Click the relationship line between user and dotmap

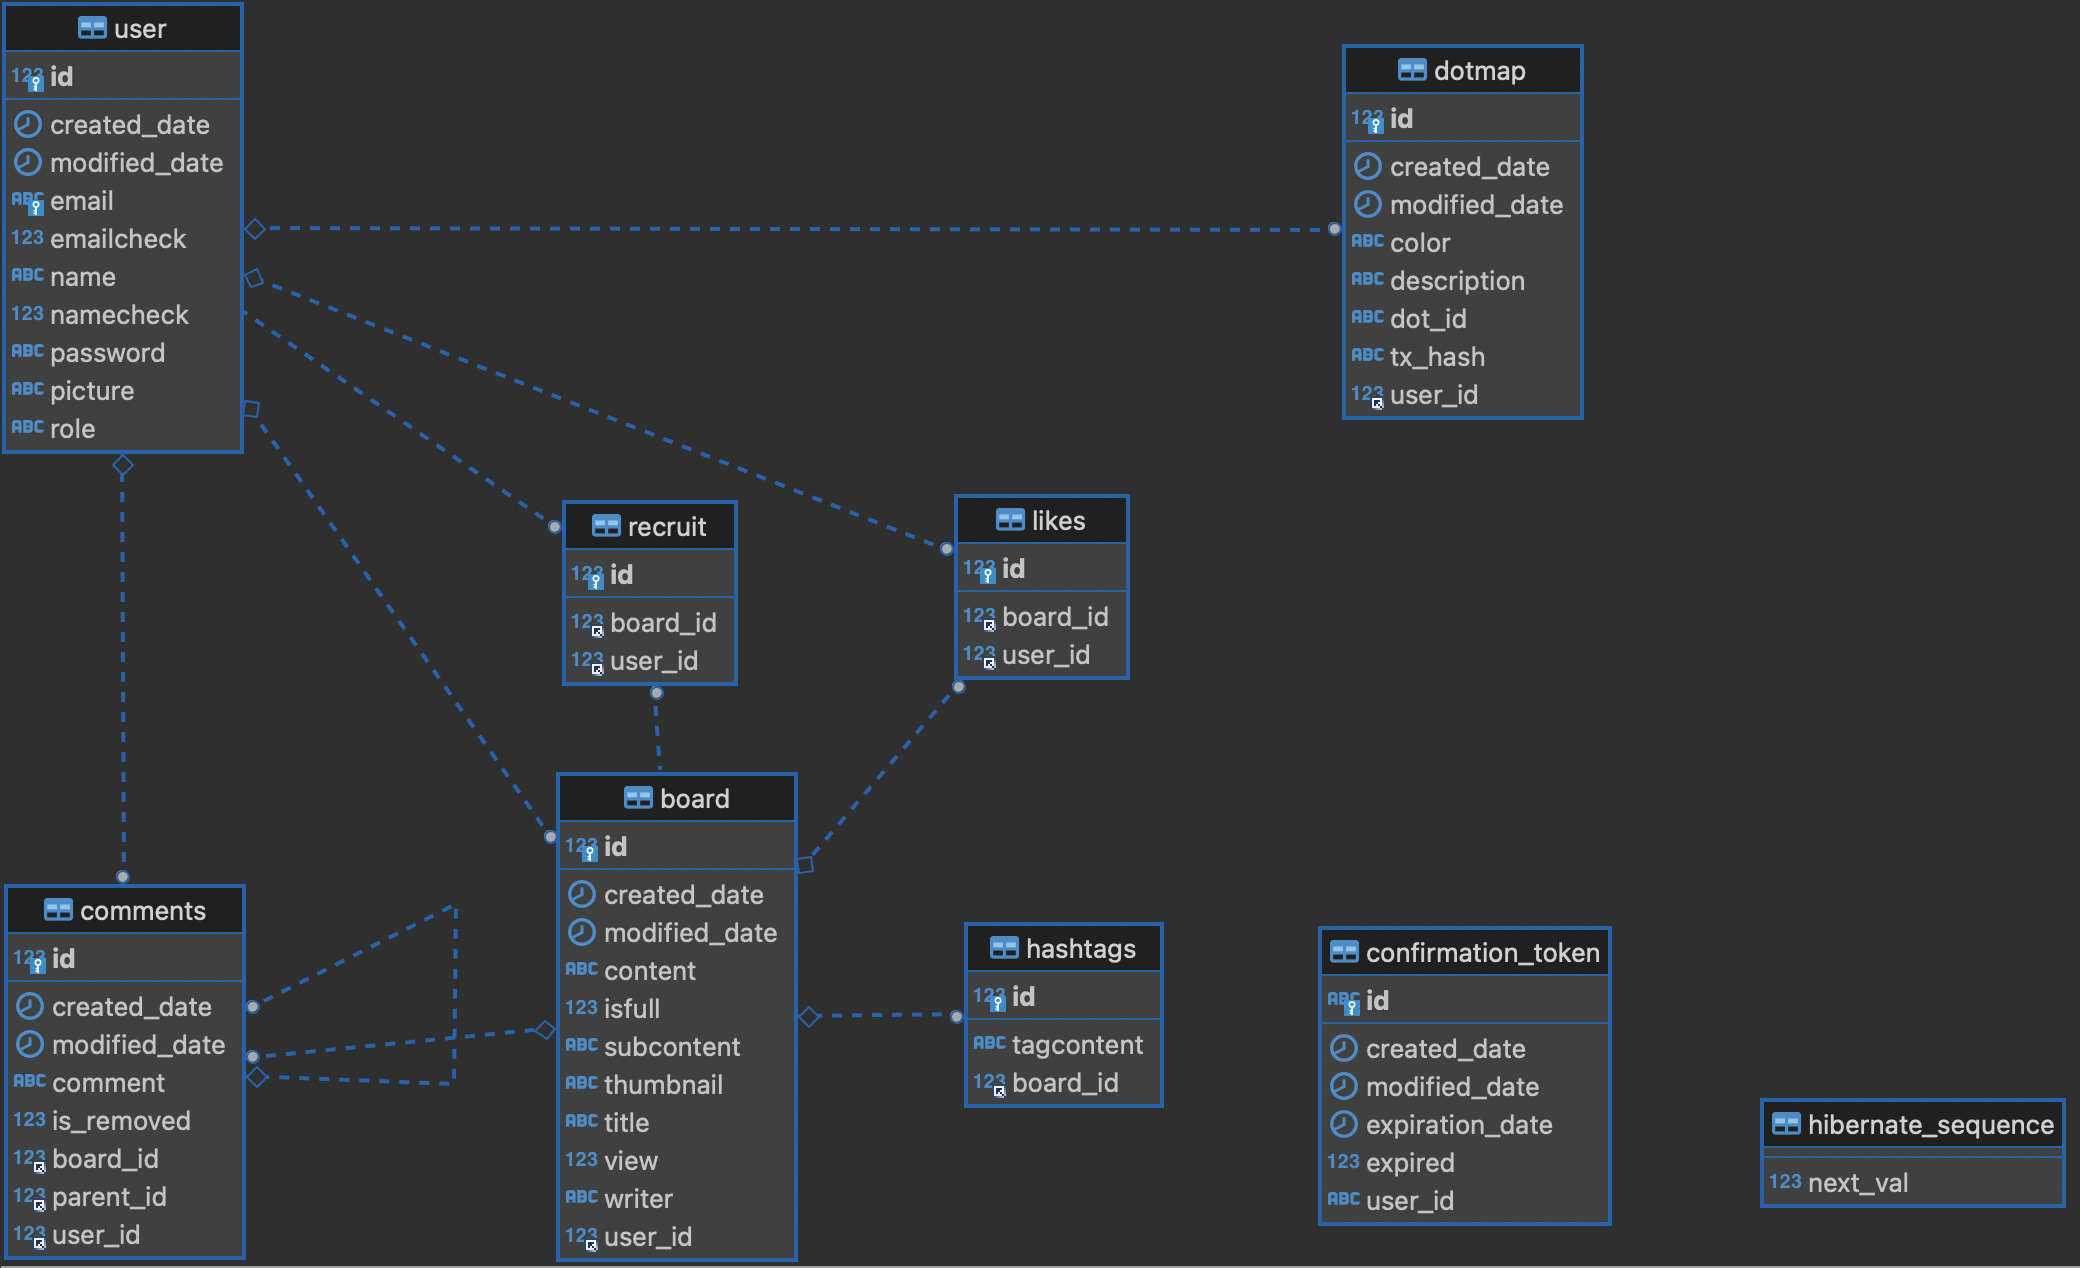(790, 228)
